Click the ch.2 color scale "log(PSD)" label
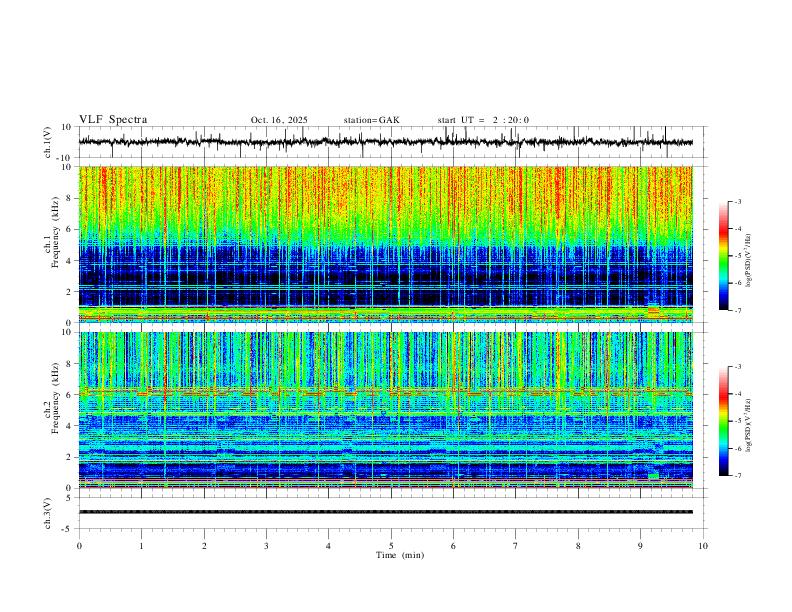The width and height of the screenshot is (792, 612). tap(749, 425)
